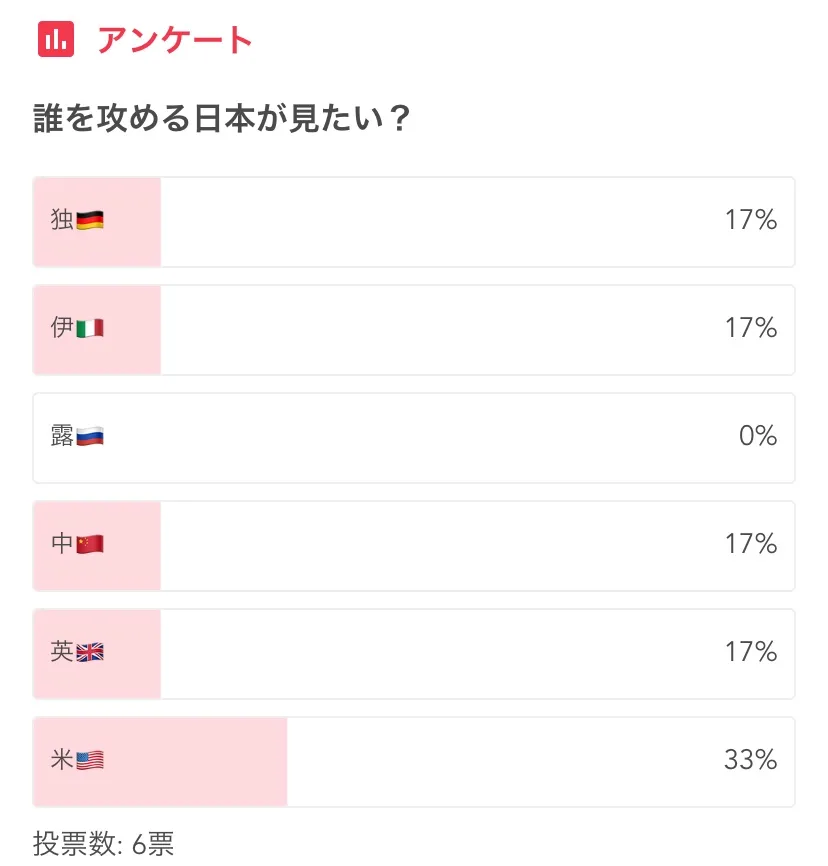Select the 独 poll option row

pos(414,222)
